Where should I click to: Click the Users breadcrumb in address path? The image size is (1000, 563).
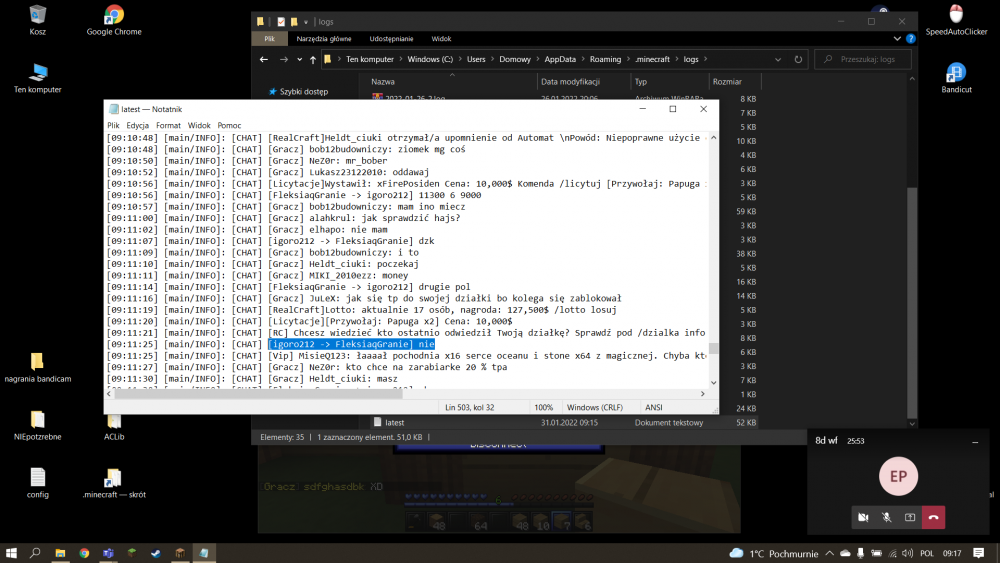coord(476,60)
